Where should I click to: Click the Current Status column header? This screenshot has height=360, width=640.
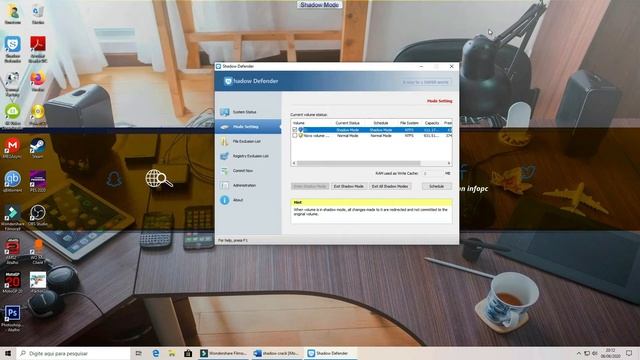coord(348,123)
